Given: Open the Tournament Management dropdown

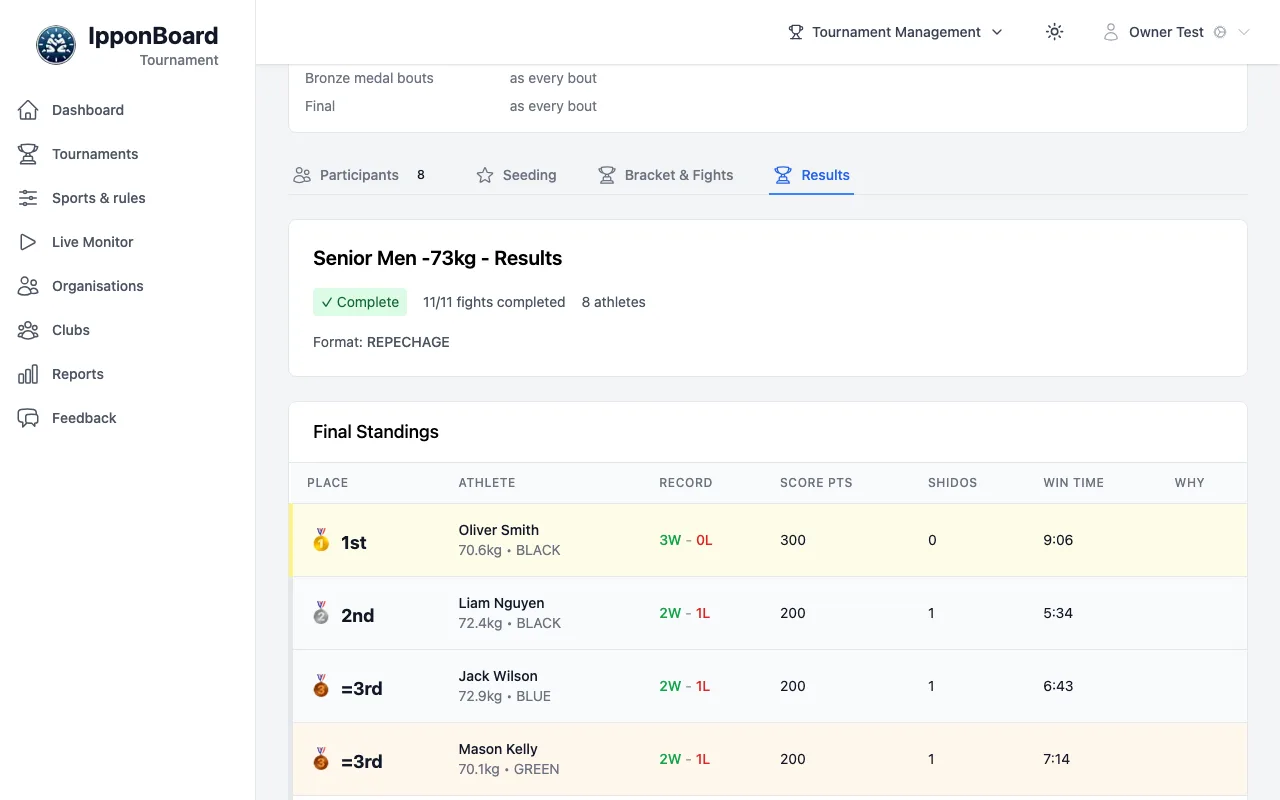Looking at the screenshot, I should click(x=895, y=32).
